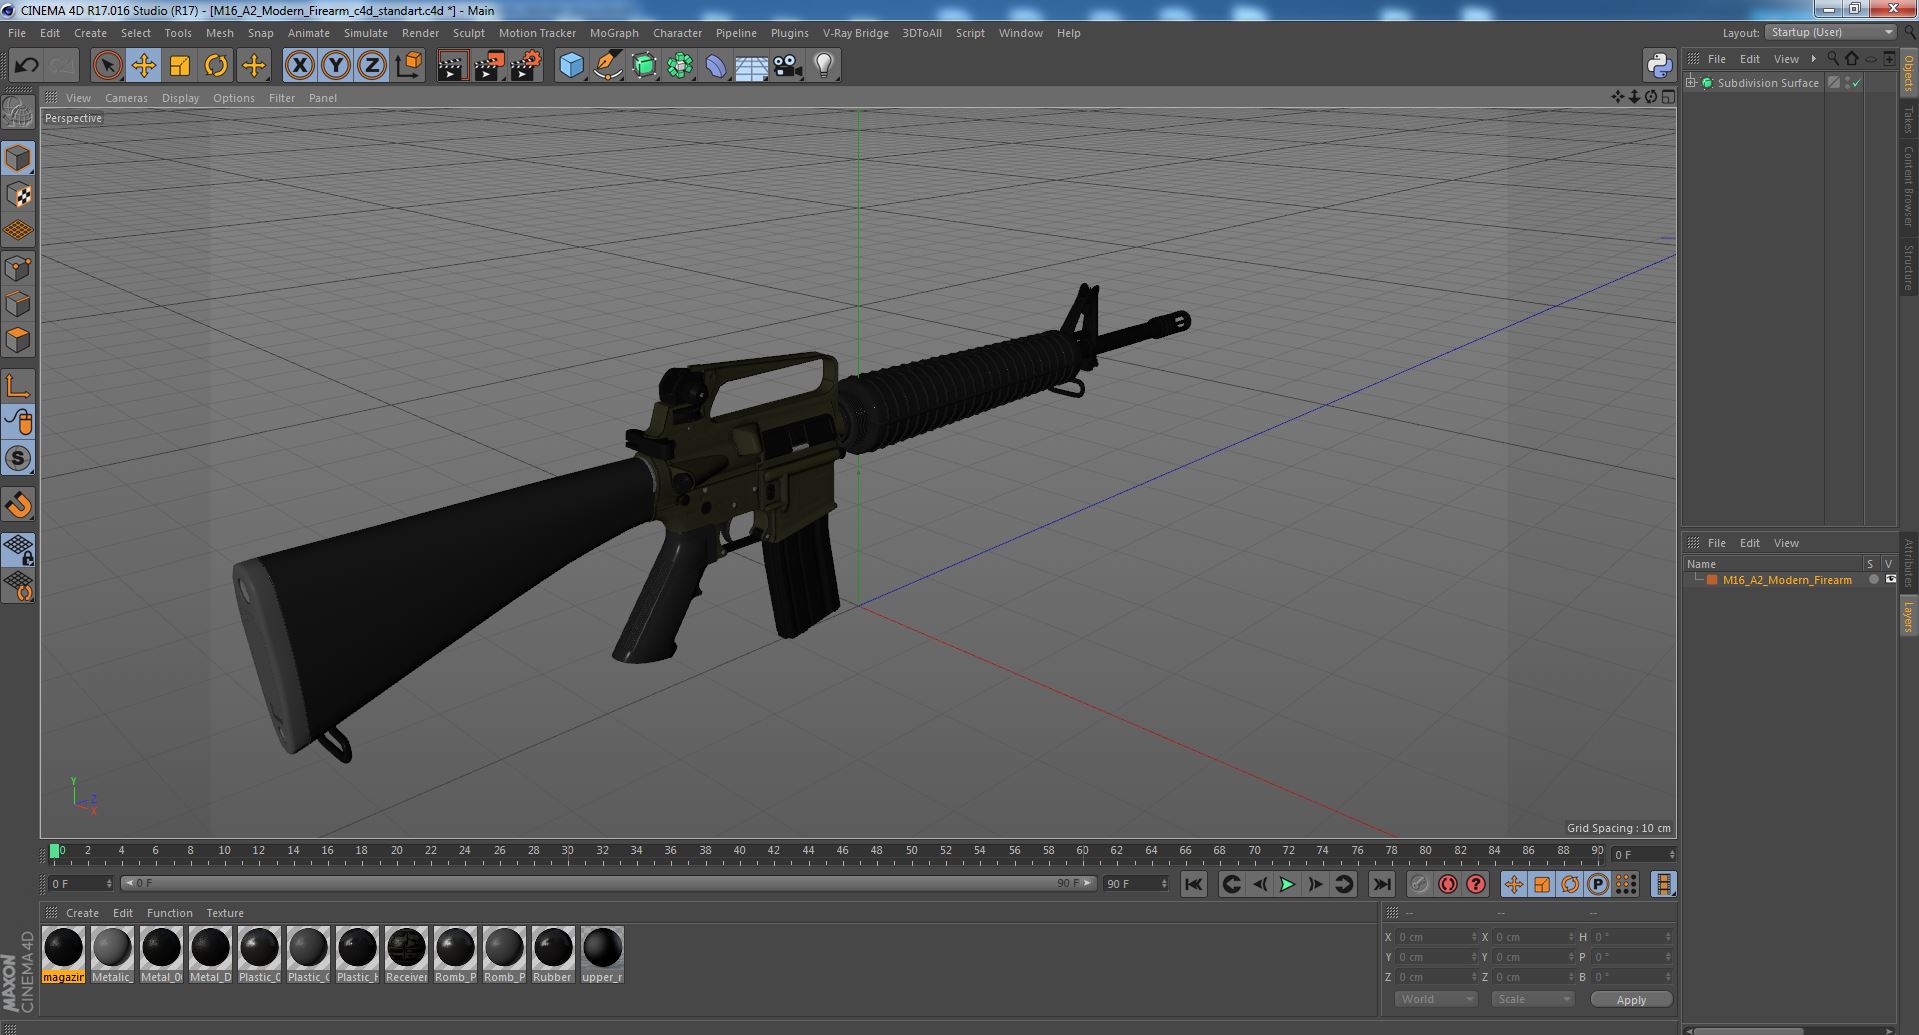Select the Metalic material swatch
1919x1035 pixels.
click(x=112, y=955)
